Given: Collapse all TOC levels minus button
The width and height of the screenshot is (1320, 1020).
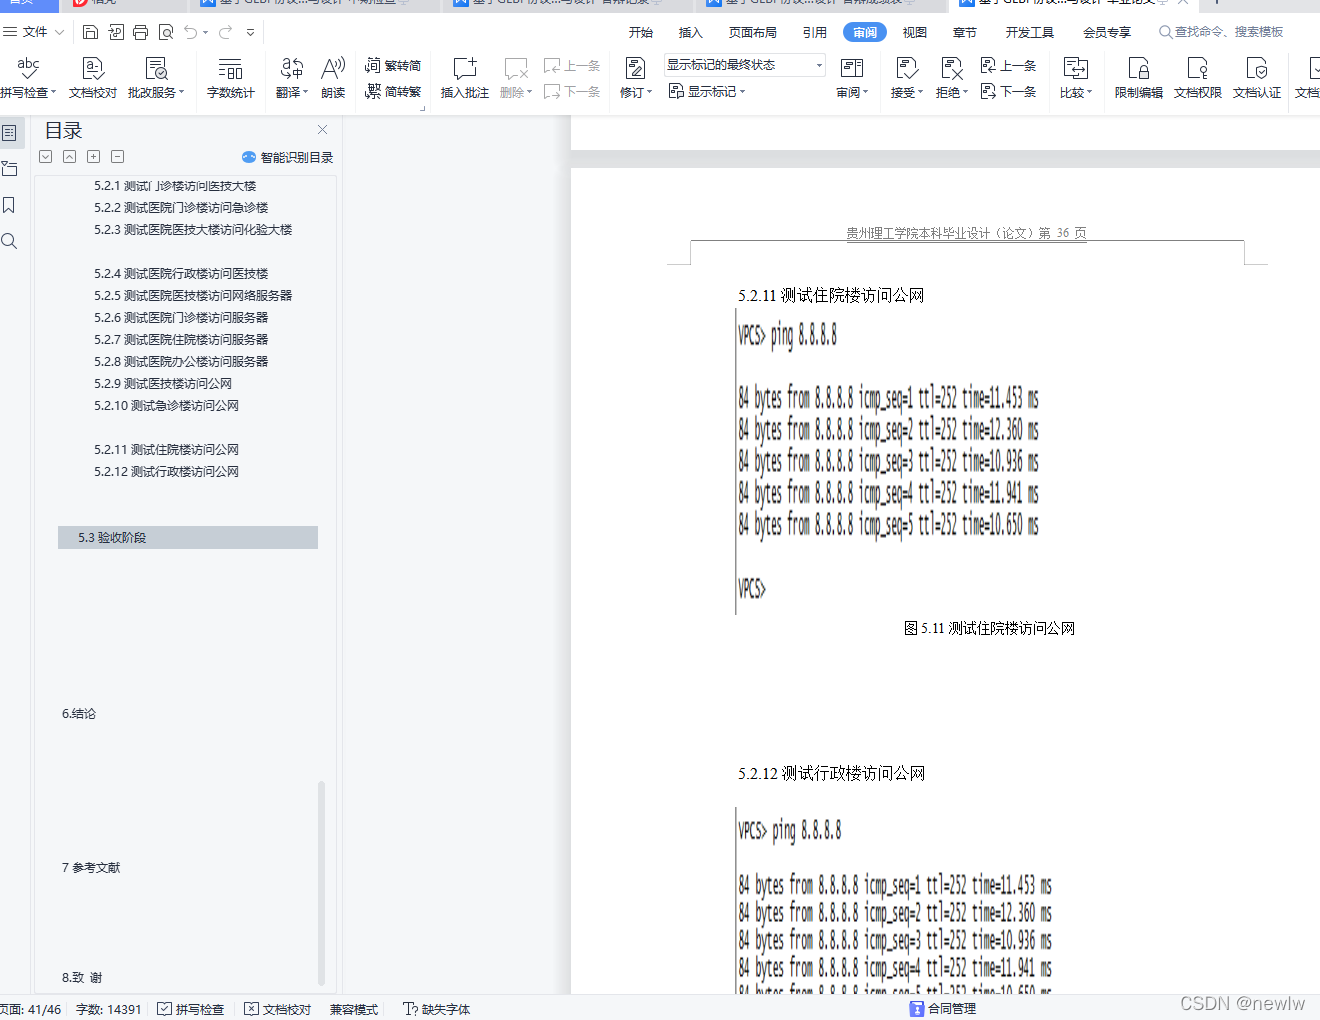Looking at the screenshot, I should click(117, 157).
